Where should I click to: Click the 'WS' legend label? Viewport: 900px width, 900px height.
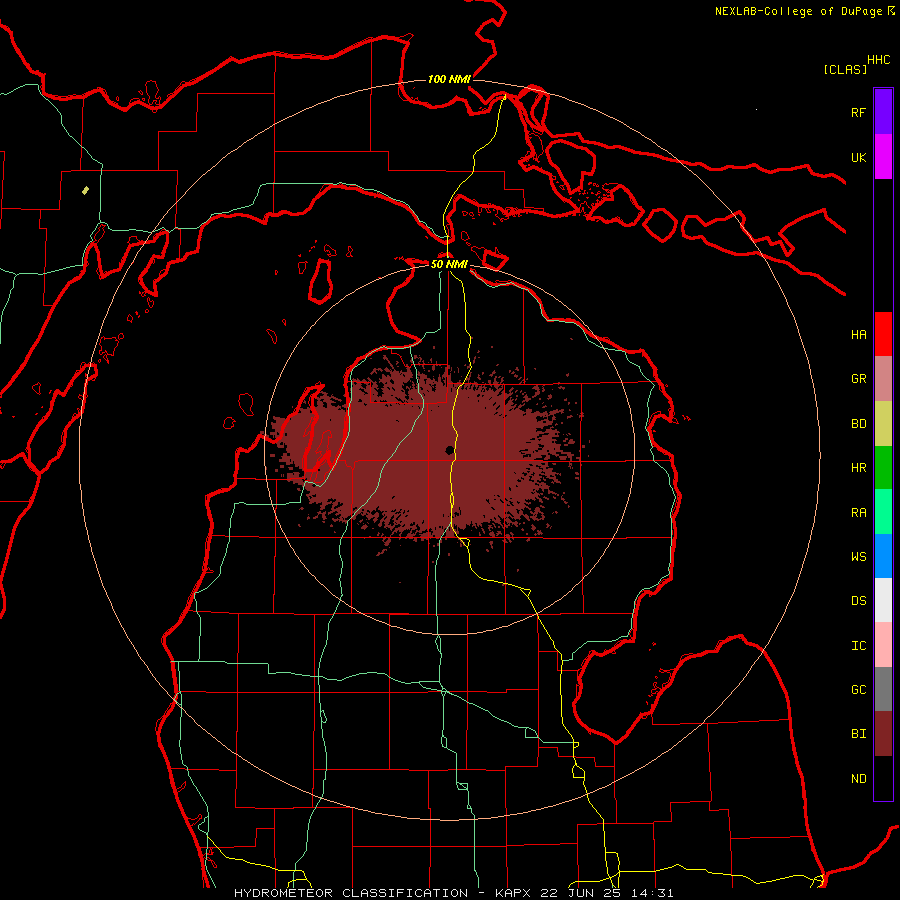pos(858,557)
